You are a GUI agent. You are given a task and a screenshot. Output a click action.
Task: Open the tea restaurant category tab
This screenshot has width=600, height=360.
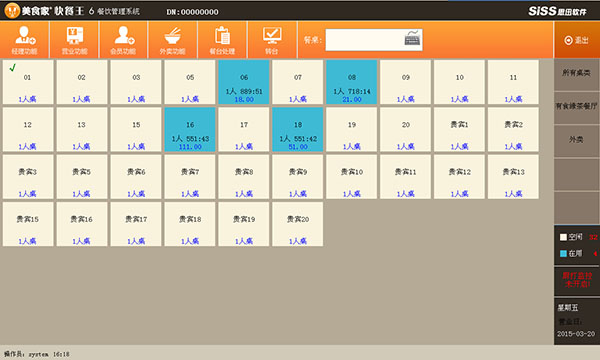[x=576, y=107]
